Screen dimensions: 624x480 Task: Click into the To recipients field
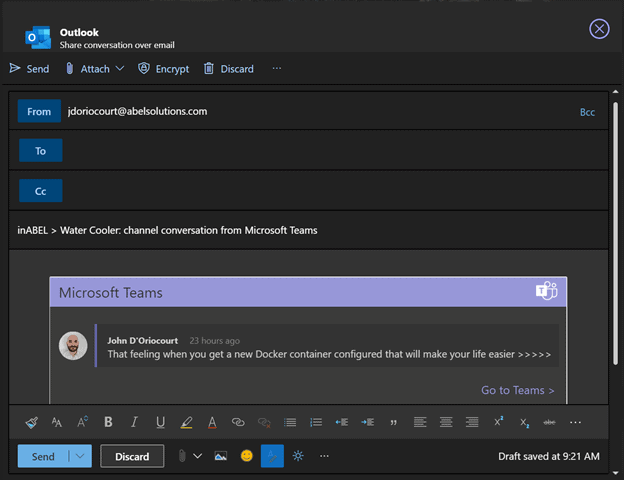(334, 150)
